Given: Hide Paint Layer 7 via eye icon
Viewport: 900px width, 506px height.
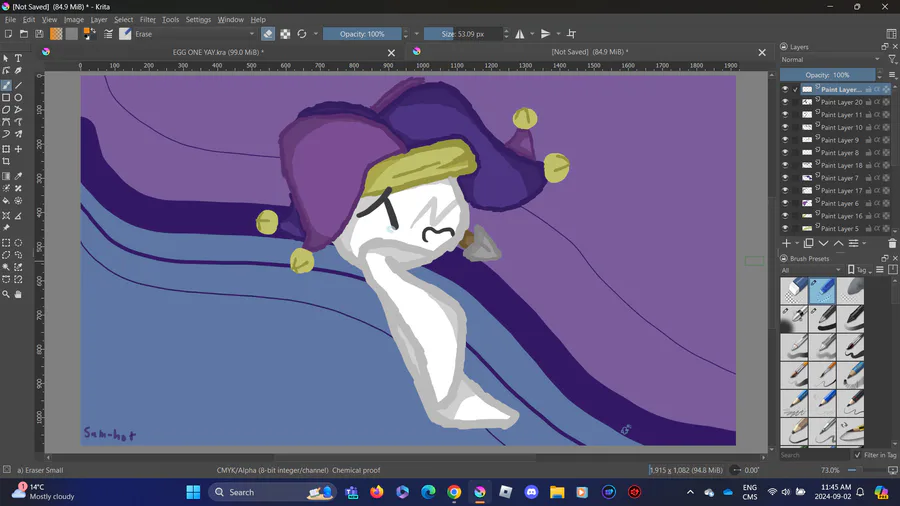Looking at the screenshot, I should tap(785, 178).
